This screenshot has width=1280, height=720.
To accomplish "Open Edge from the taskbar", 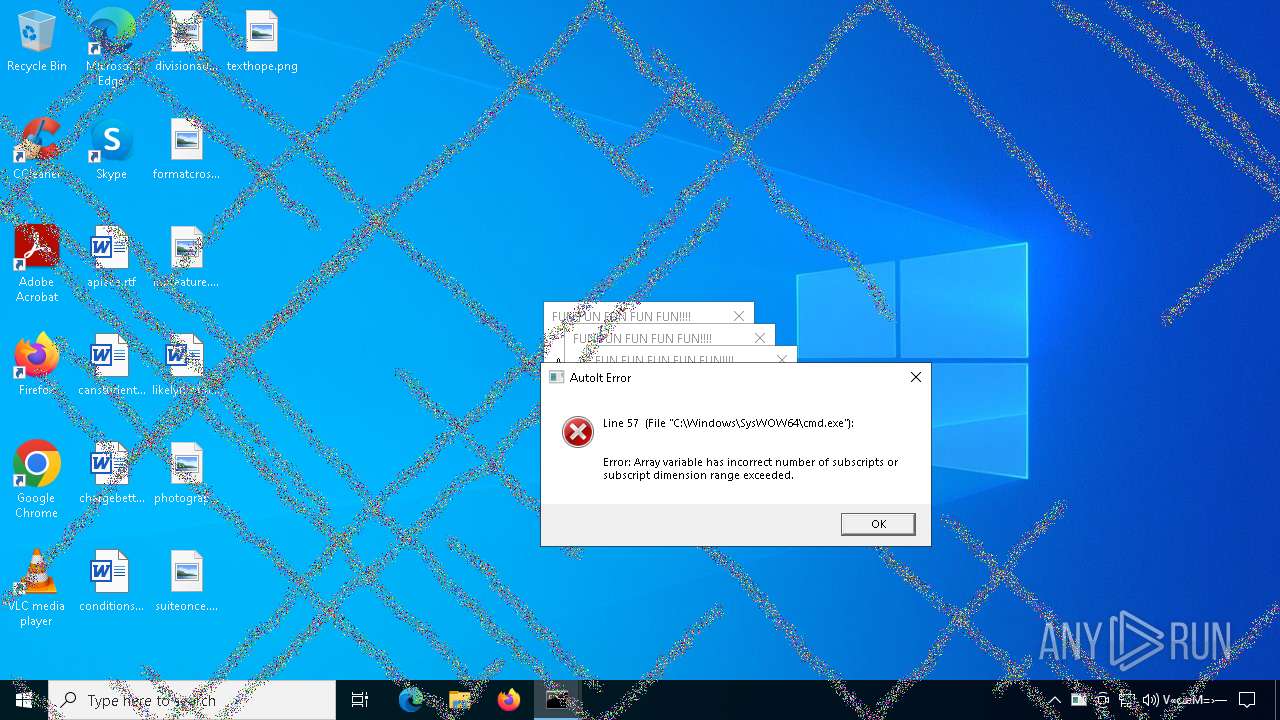I will 411,700.
